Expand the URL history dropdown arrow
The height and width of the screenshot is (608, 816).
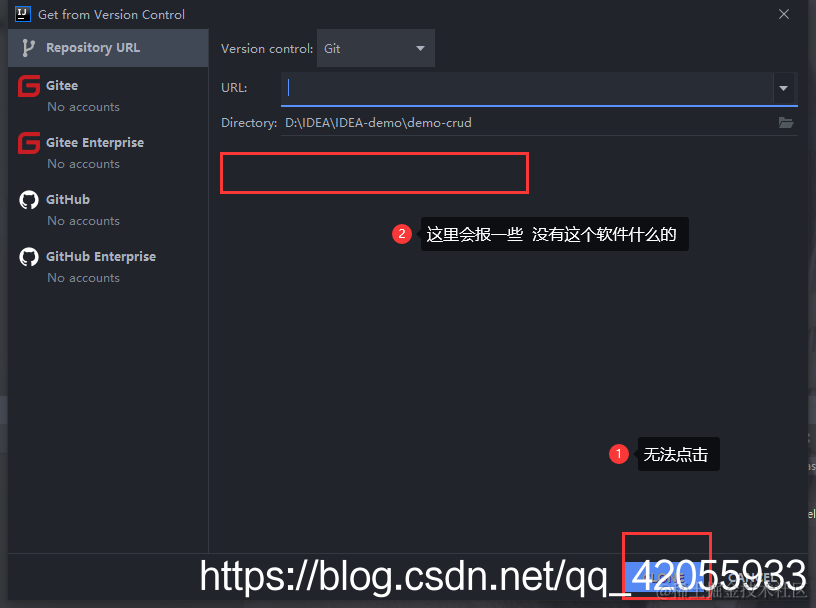tap(784, 88)
